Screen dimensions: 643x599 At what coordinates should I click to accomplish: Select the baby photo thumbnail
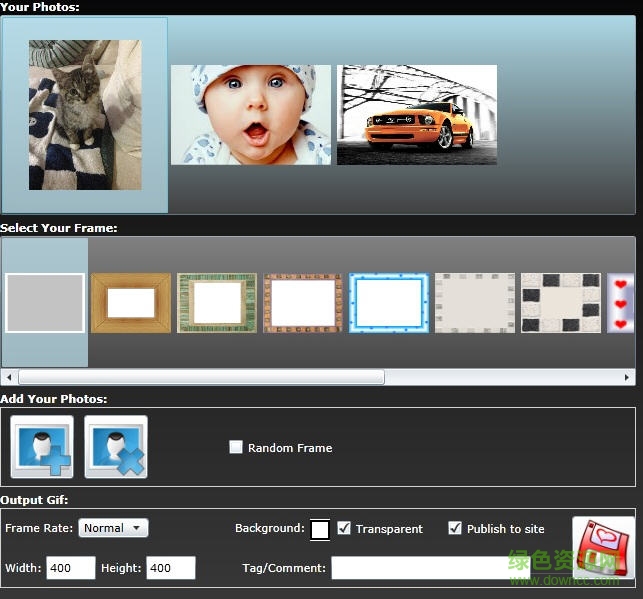point(251,115)
